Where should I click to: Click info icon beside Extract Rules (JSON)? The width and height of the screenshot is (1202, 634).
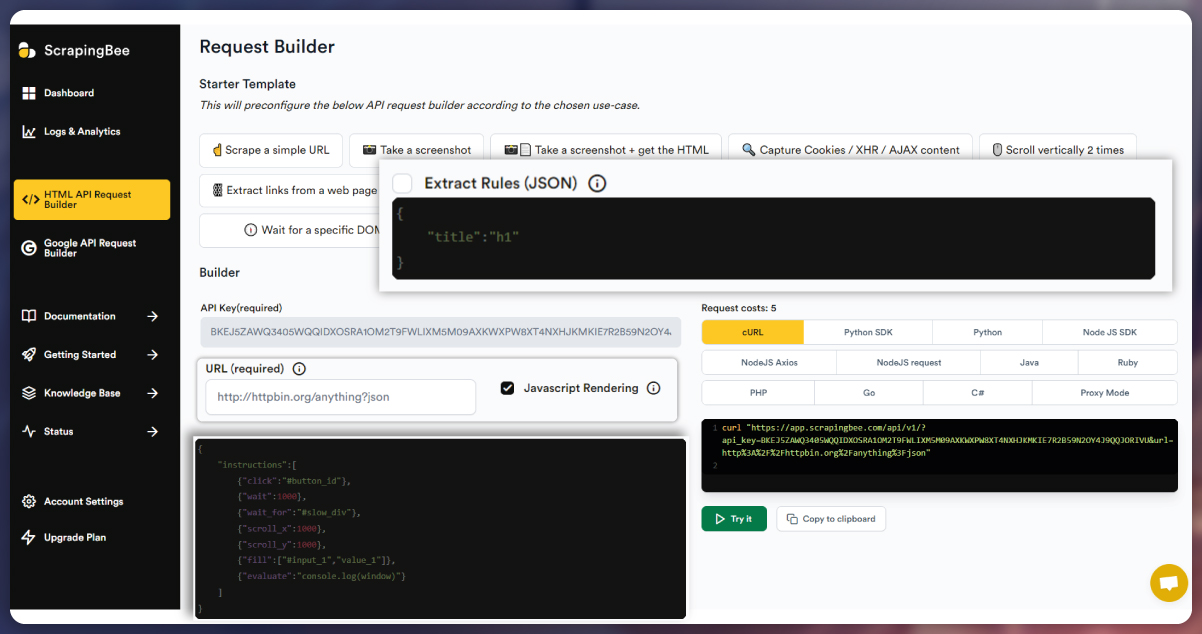pos(597,183)
